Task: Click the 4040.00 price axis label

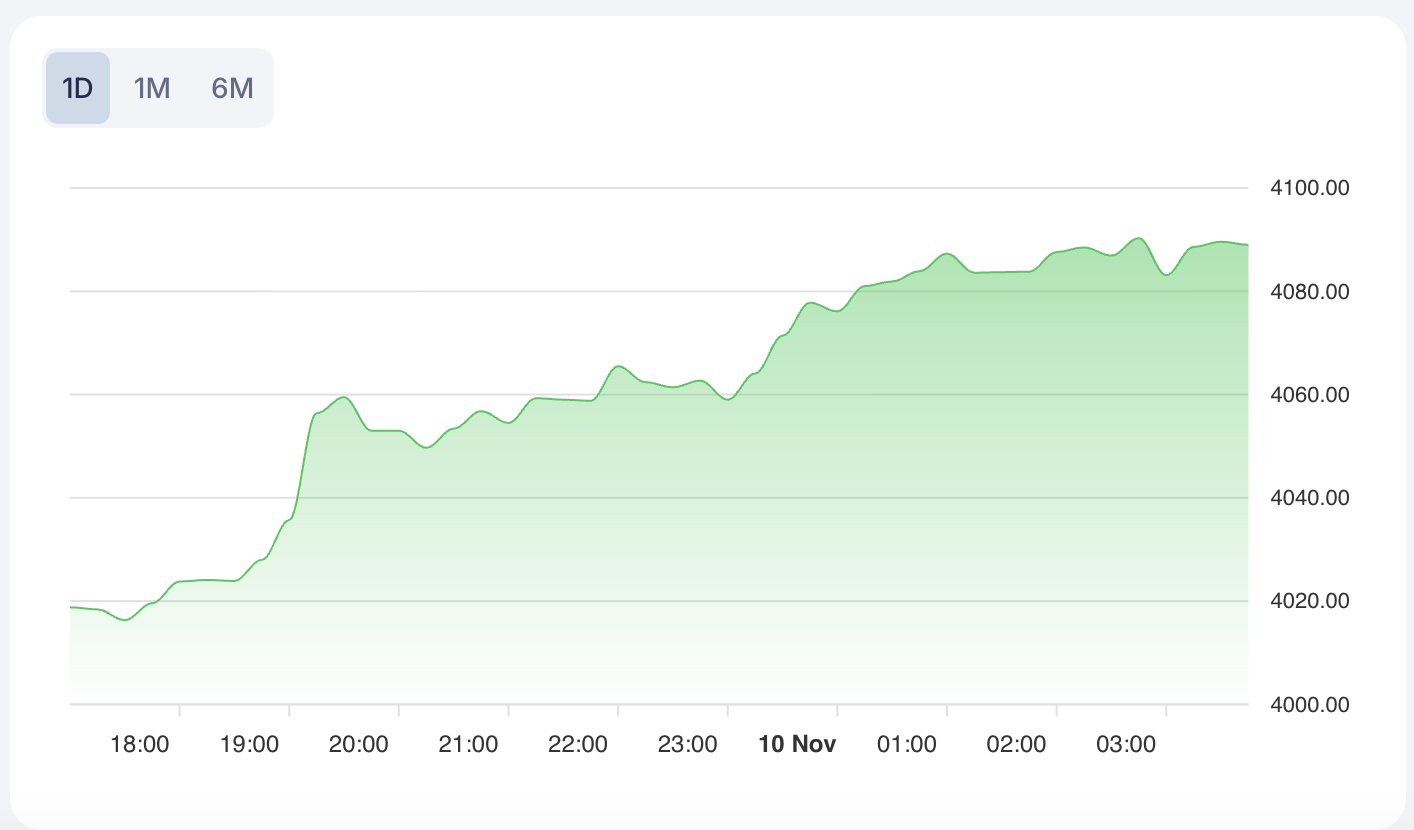Action: (x=1308, y=498)
